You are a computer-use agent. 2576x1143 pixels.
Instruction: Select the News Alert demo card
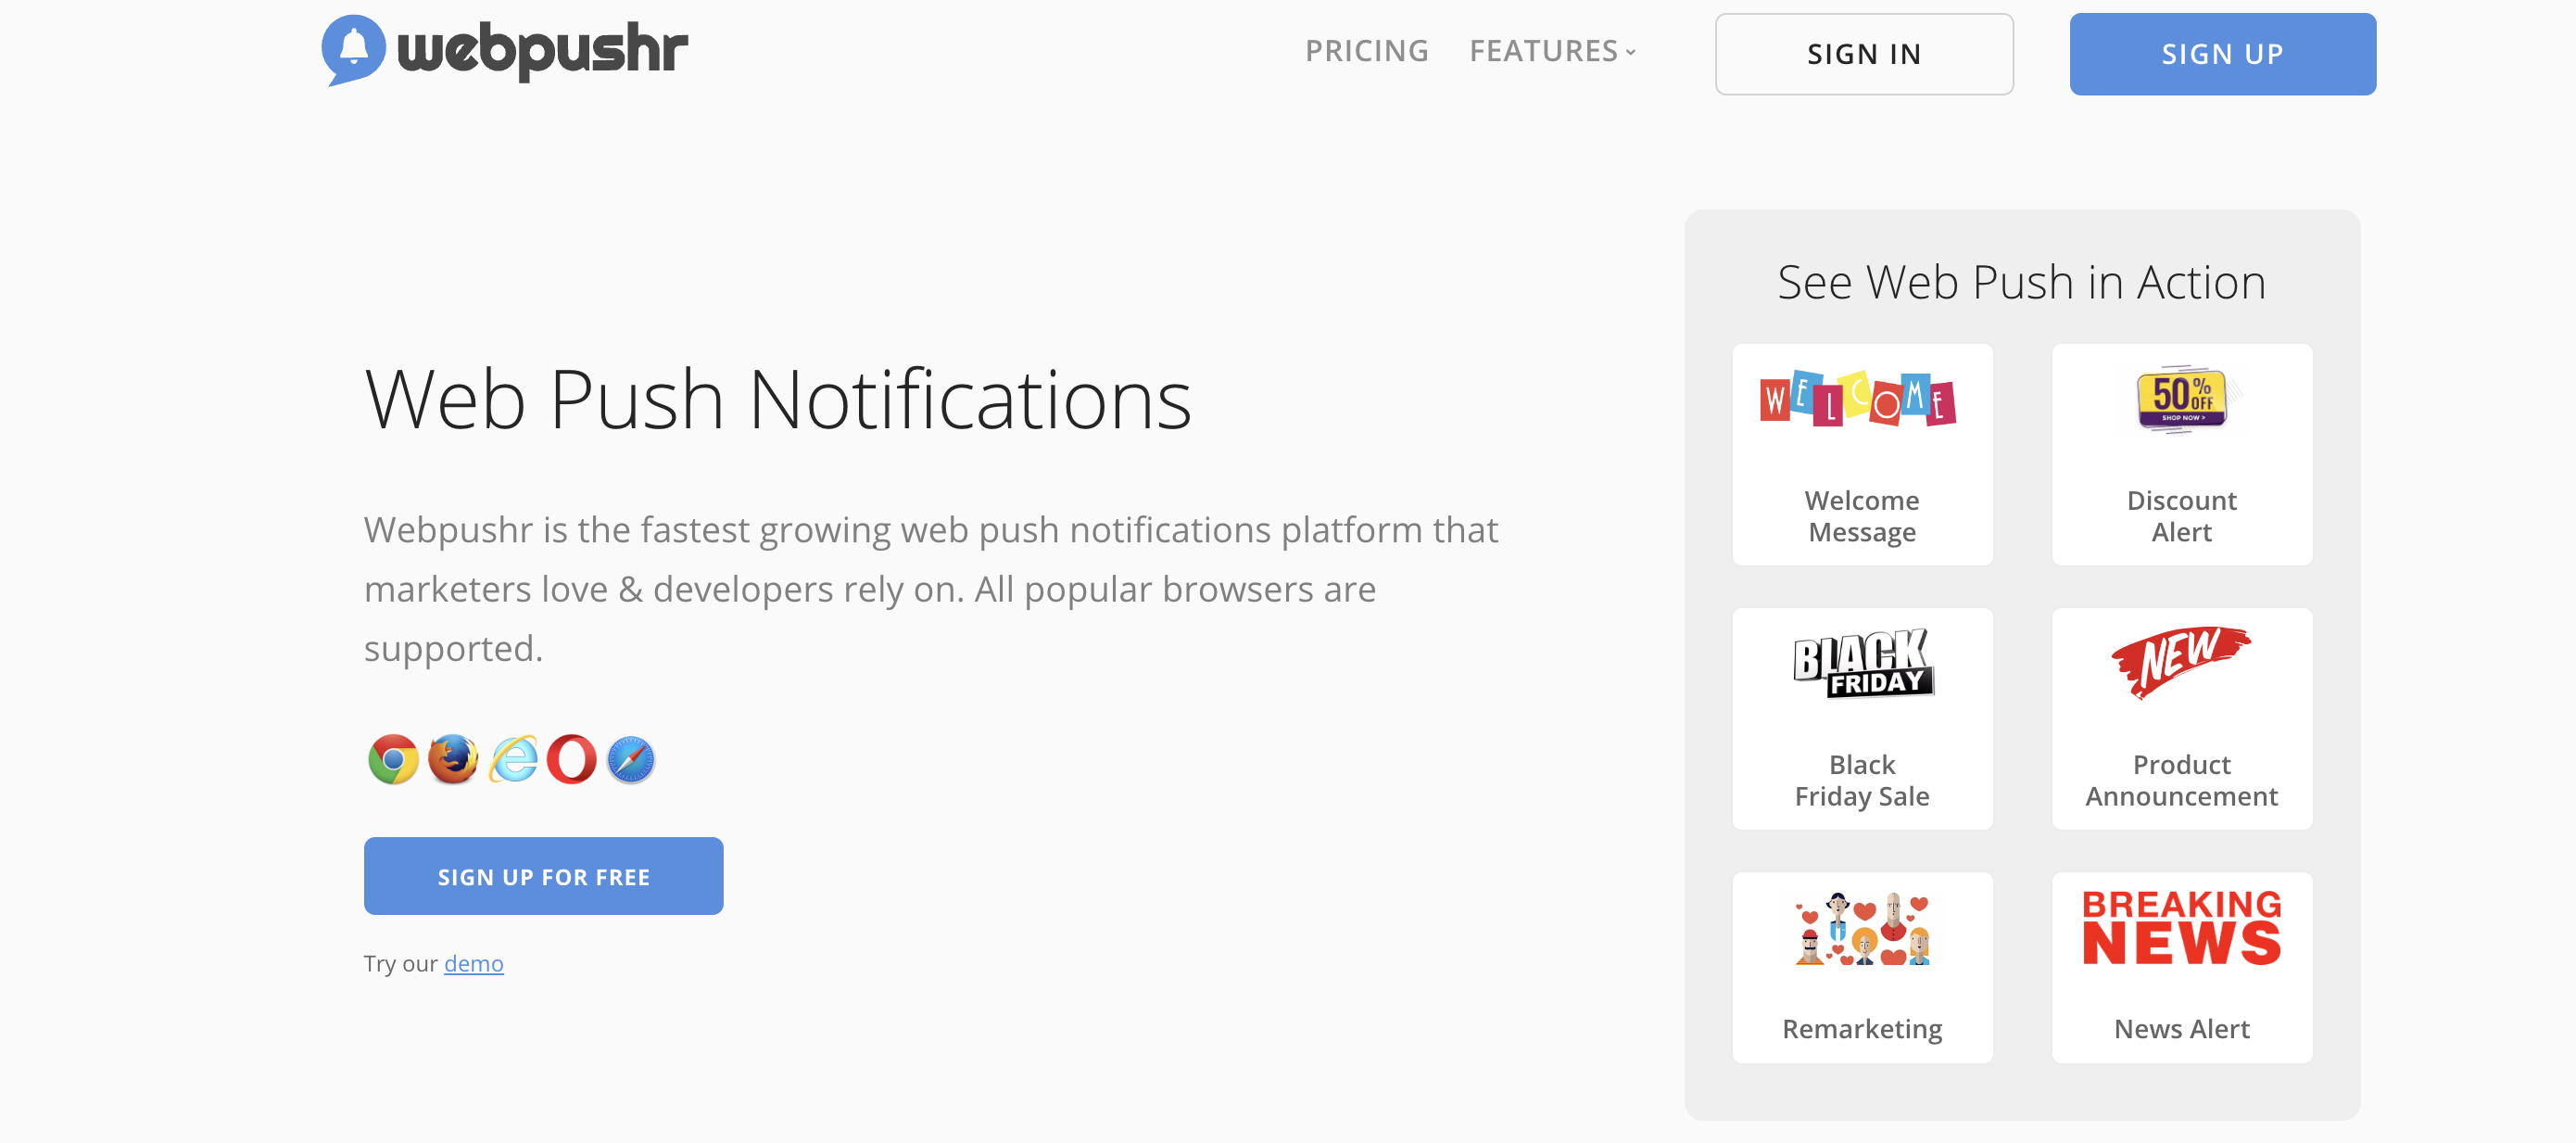pos(2182,967)
